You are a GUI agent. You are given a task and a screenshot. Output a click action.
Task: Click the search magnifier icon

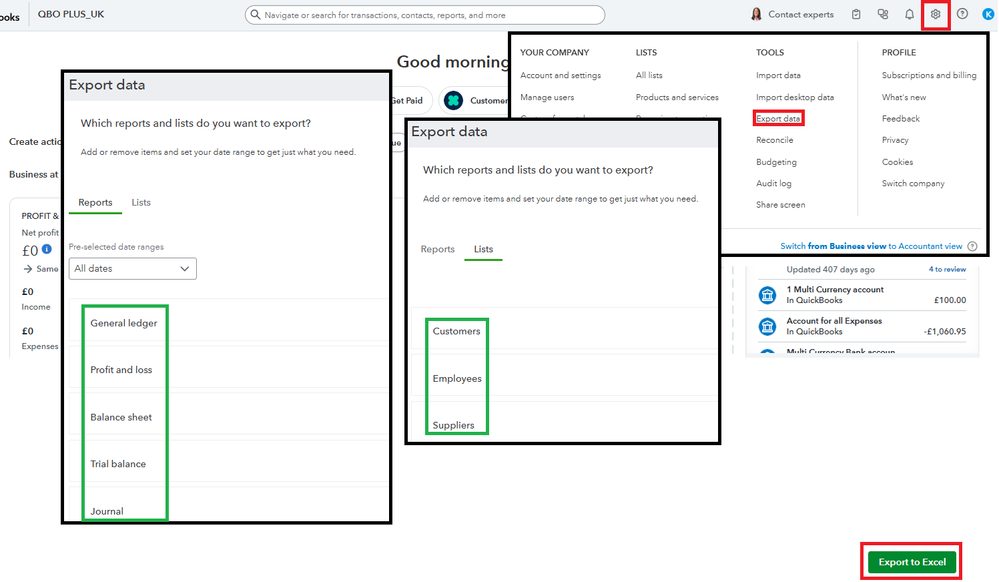pos(255,14)
